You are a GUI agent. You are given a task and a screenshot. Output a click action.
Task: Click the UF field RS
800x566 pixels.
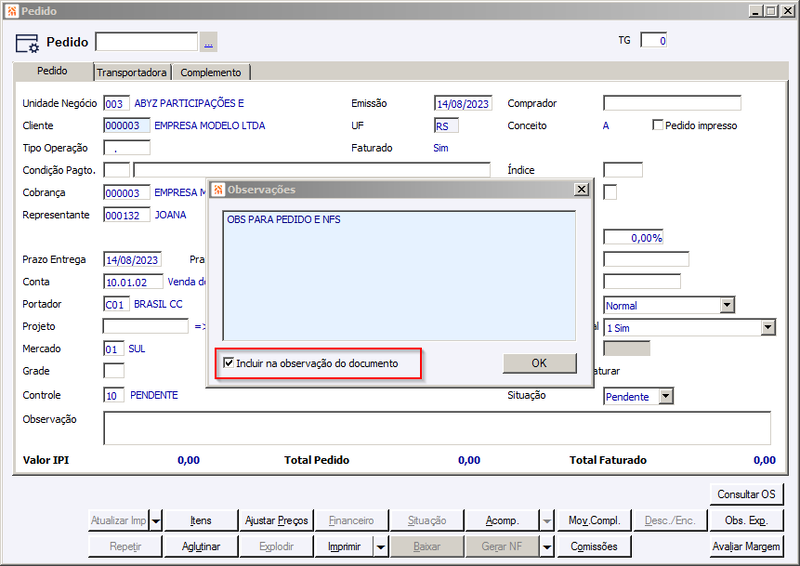(446, 126)
